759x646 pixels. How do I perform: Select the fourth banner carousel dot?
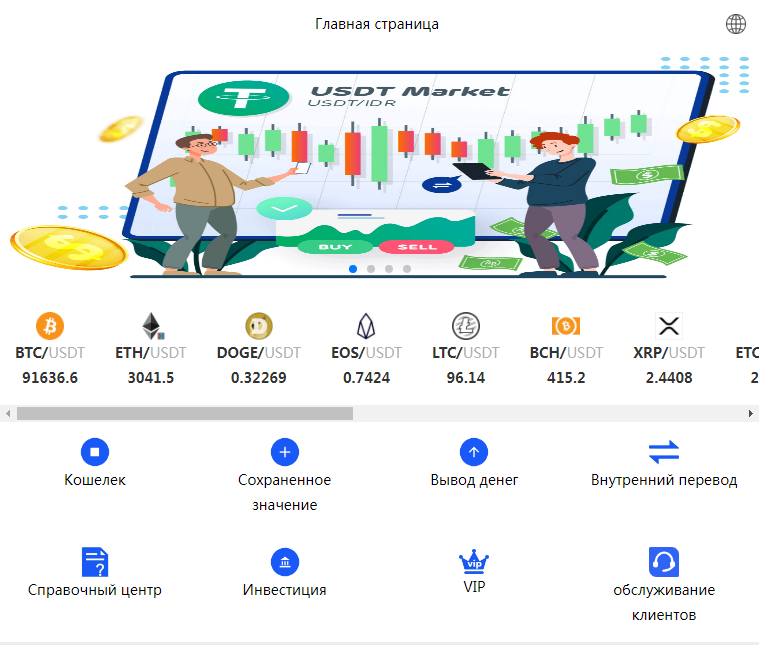407,269
